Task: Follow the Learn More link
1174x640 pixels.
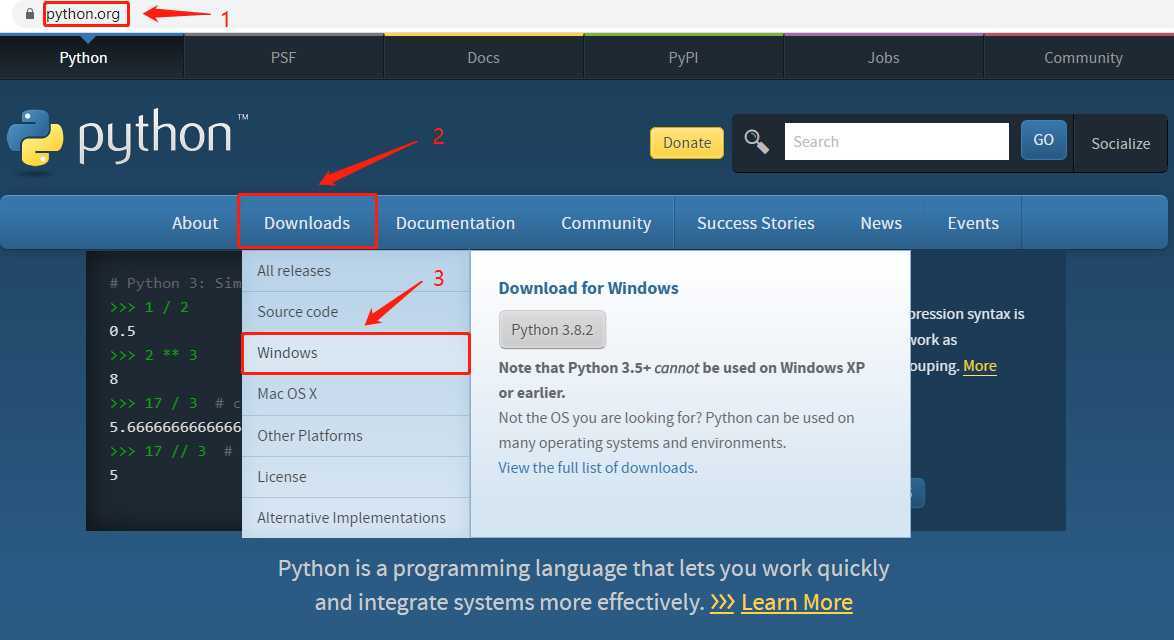Action: pos(796,603)
